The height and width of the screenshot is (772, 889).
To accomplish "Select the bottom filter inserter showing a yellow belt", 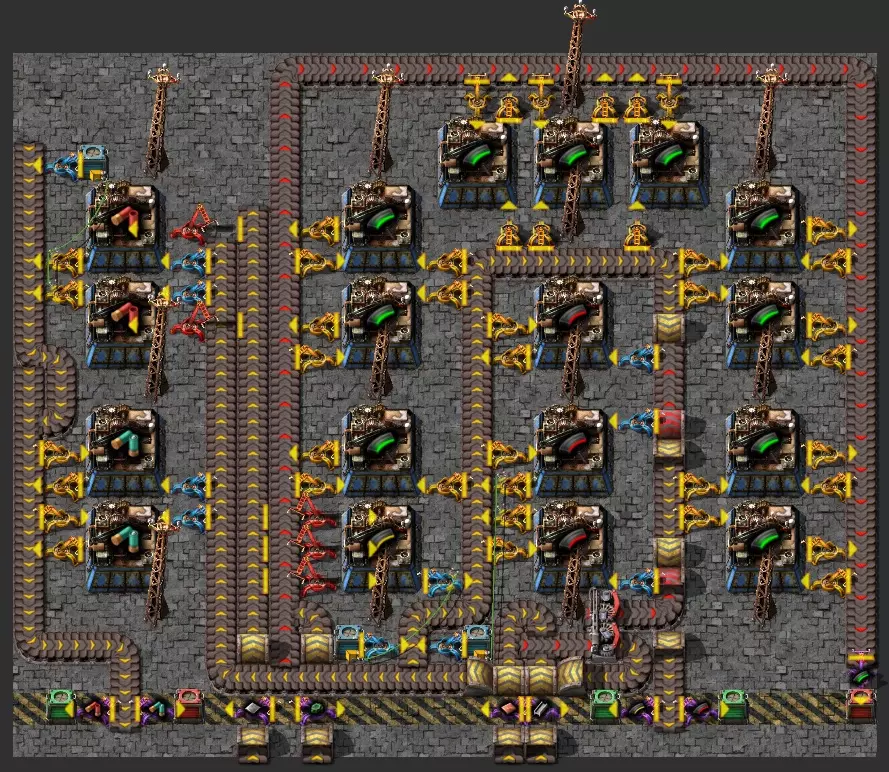I will pos(638,709).
